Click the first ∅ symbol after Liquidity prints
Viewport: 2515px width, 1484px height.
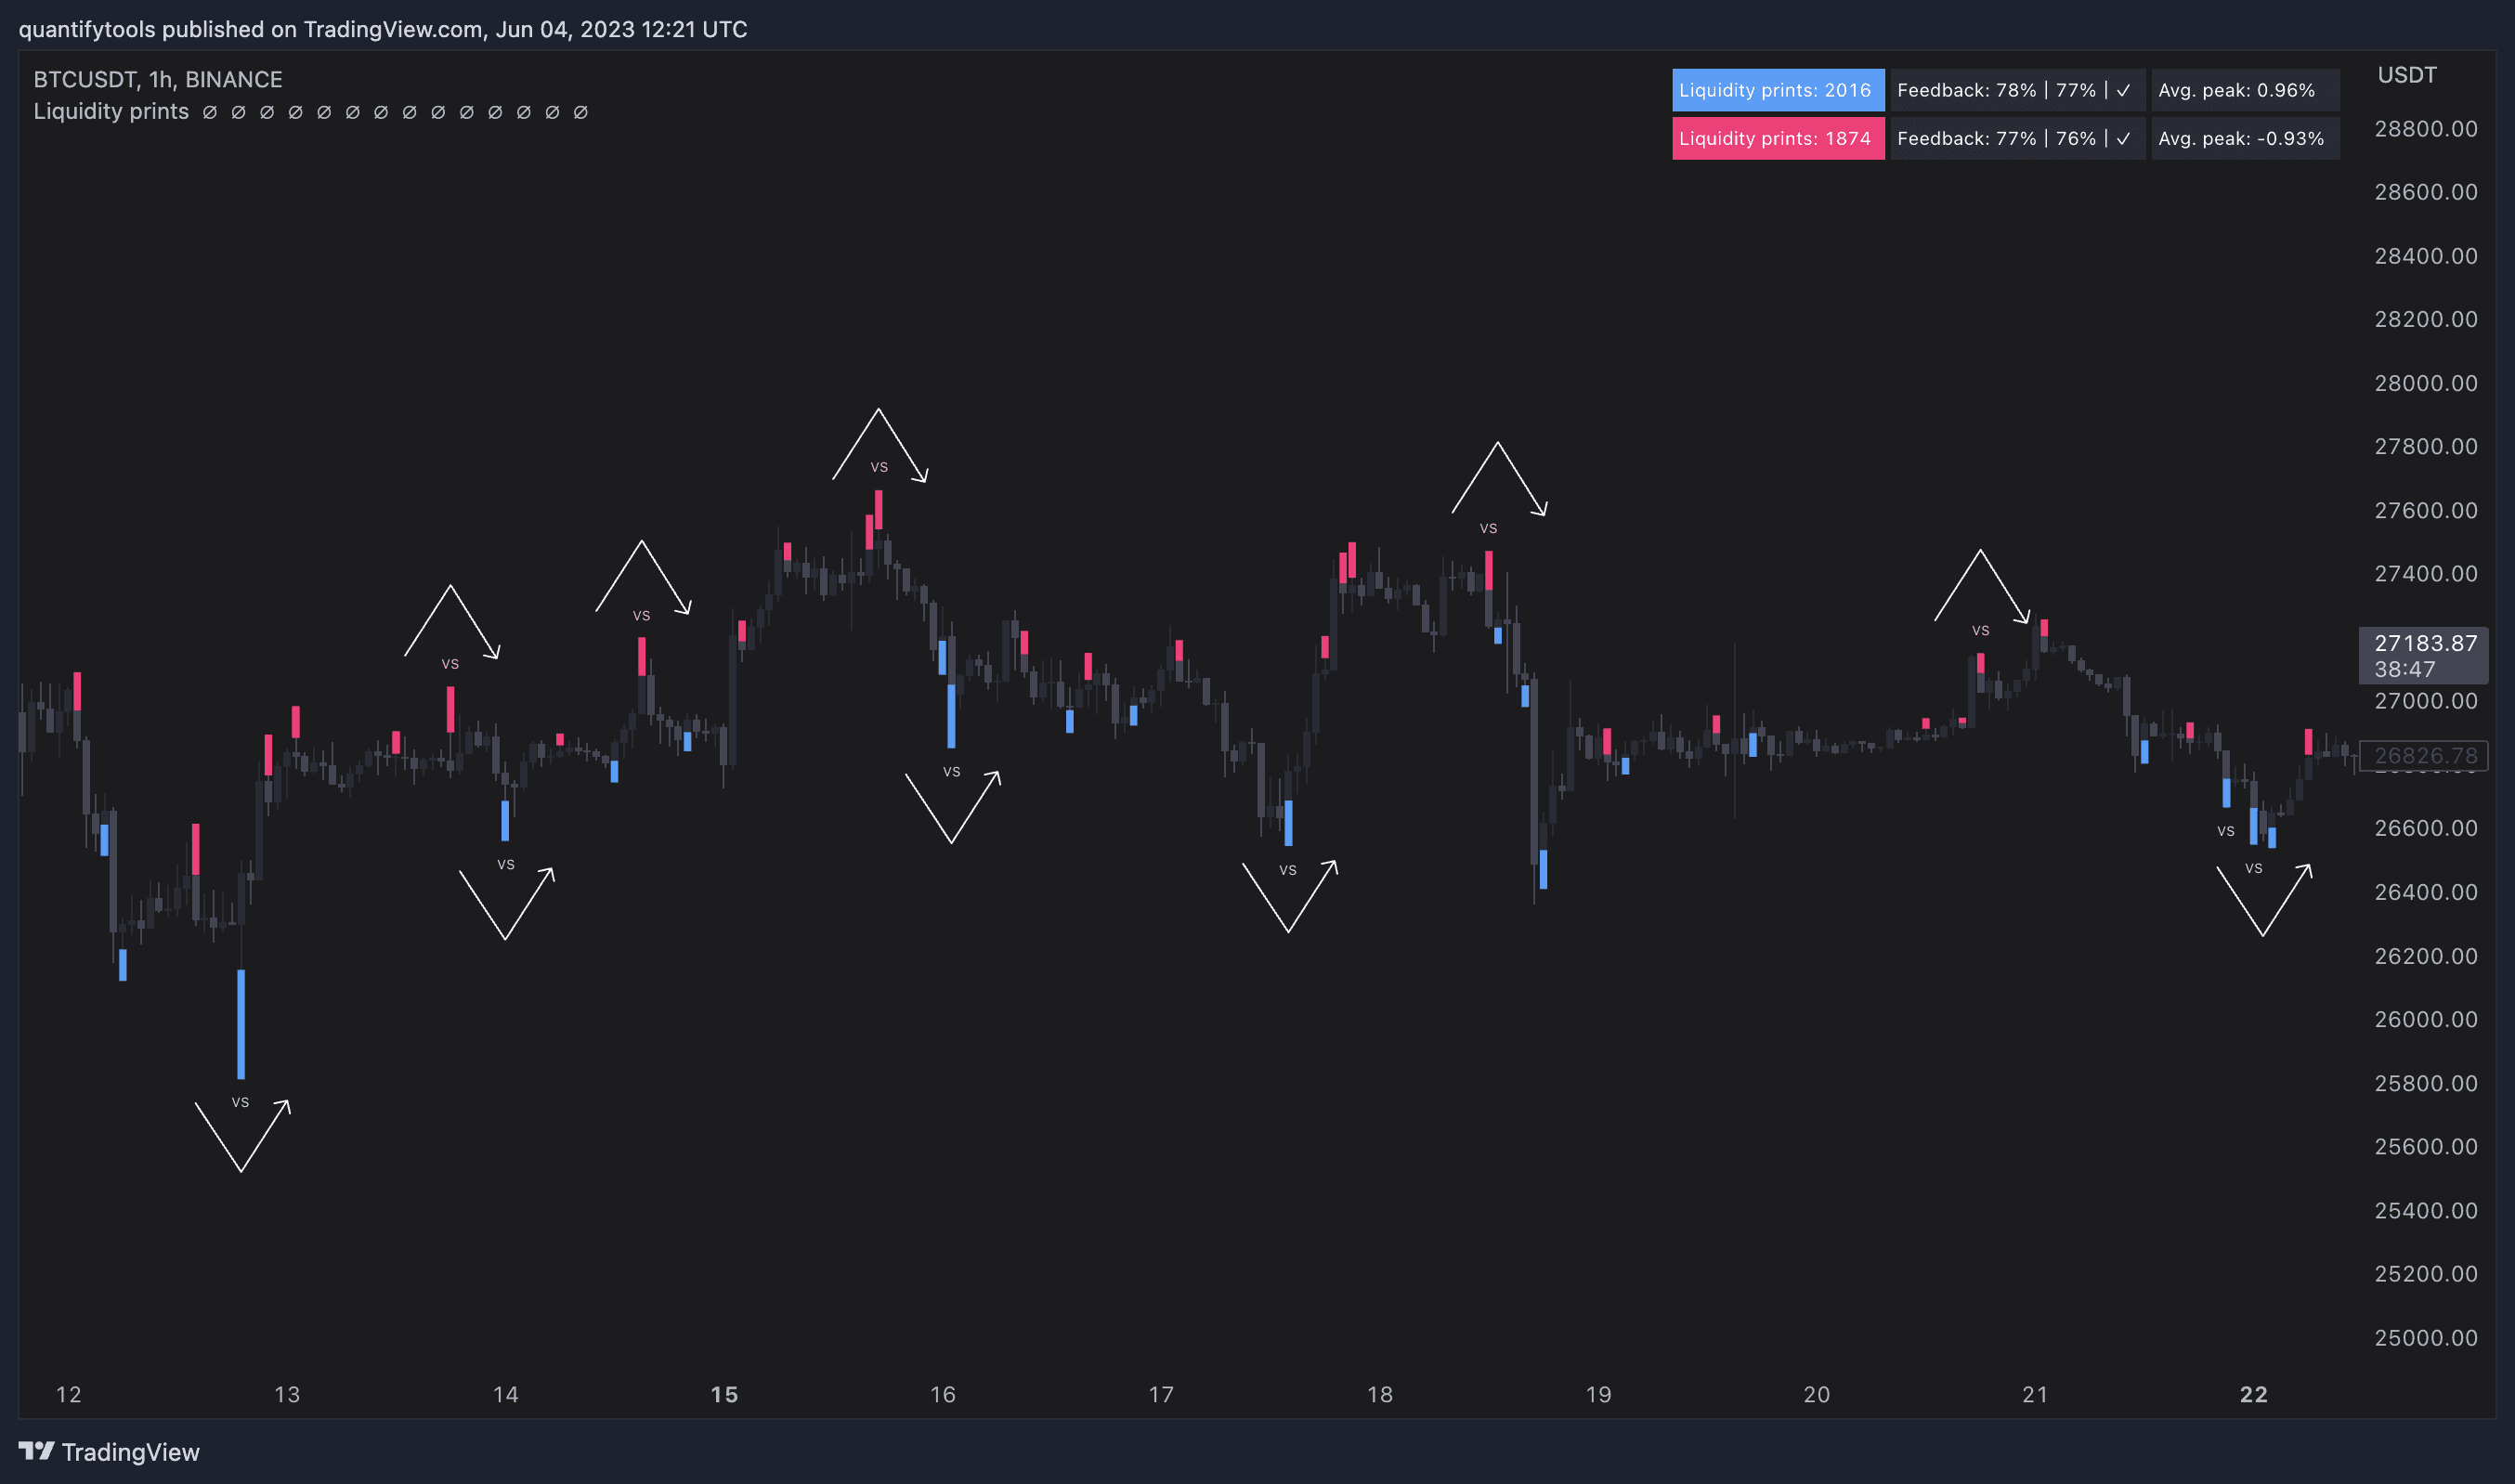click(x=210, y=112)
